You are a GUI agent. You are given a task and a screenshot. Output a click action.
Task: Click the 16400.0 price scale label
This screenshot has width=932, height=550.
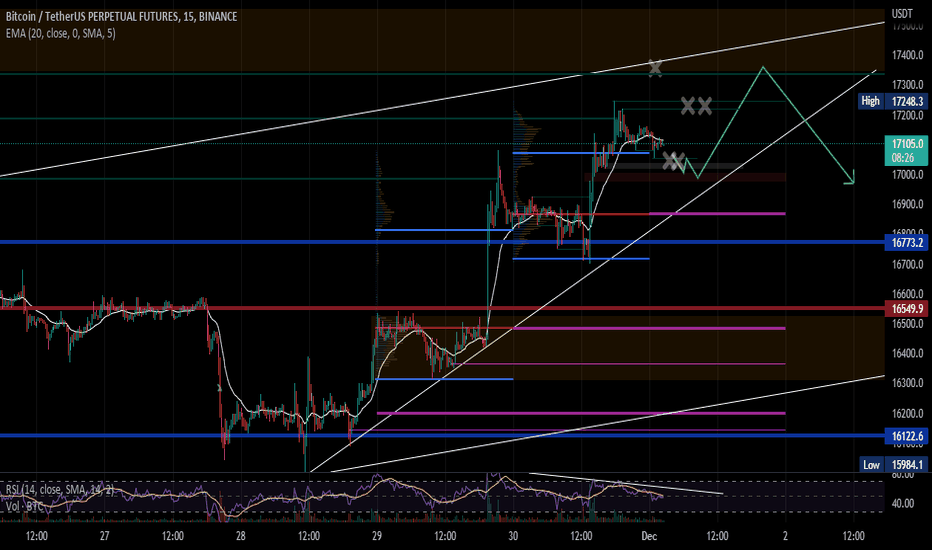tap(907, 353)
